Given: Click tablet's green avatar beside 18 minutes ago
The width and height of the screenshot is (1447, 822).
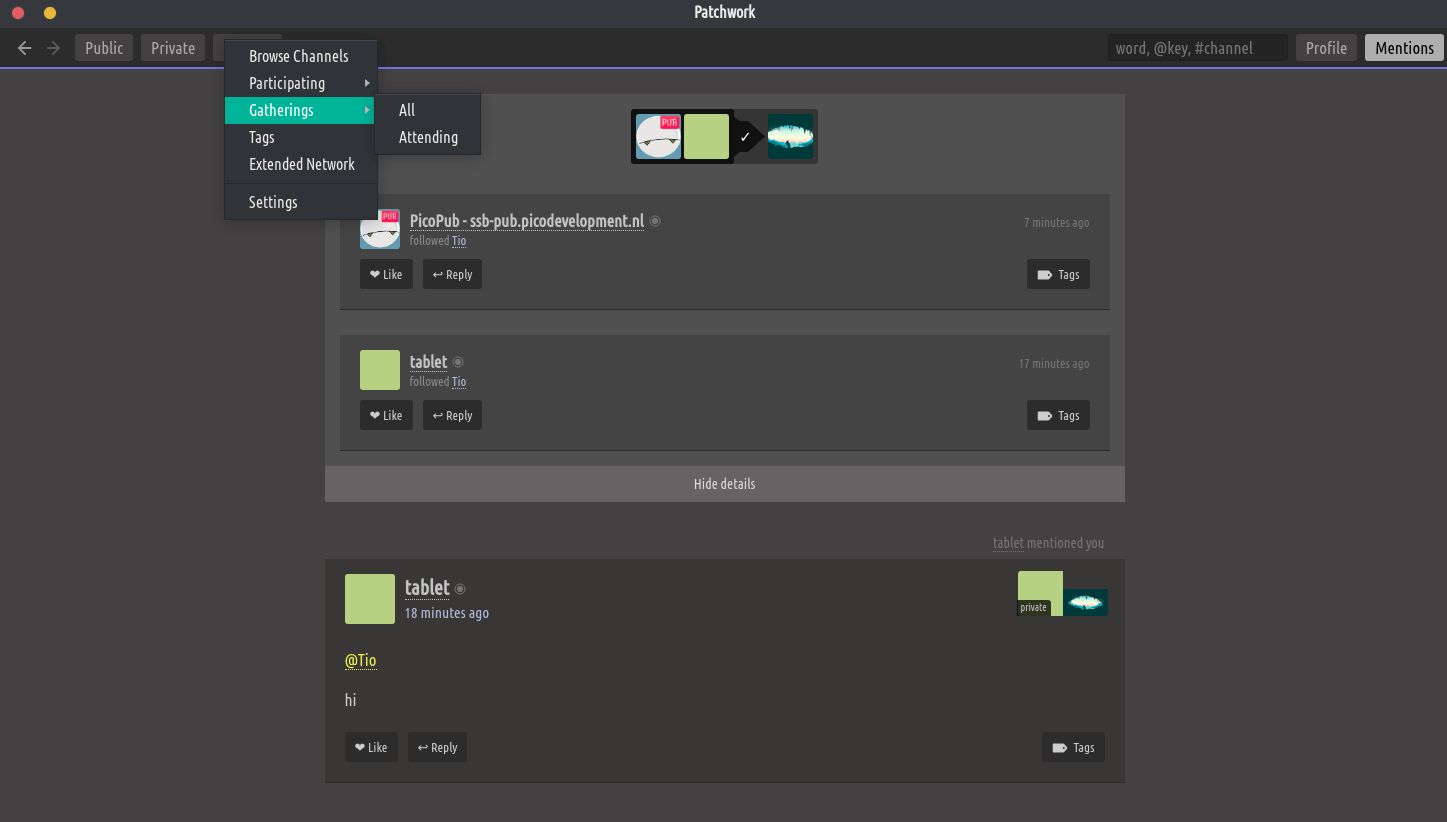Looking at the screenshot, I should tap(370, 599).
